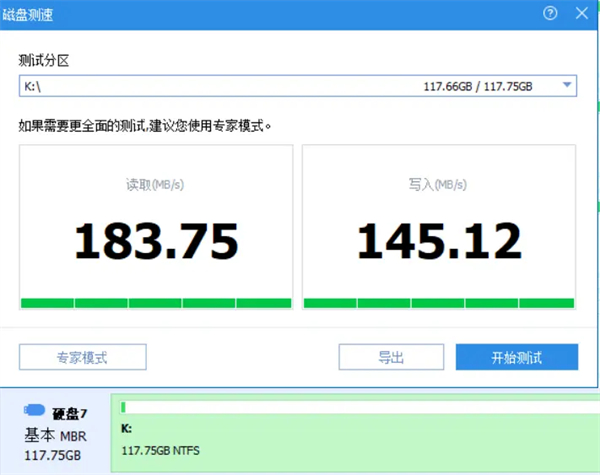This screenshot has width=600, height=475.
Task: Close the 磁盘测速 dialog
Action: pos(580,14)
